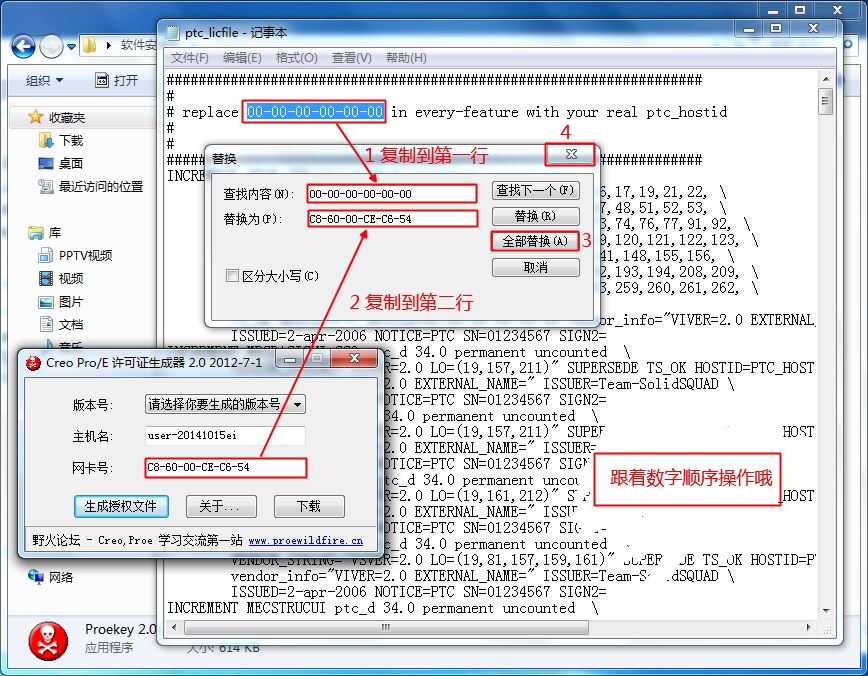
Task: Click the Notepad vertical scroll up arrow
Action: click(825, 79)
